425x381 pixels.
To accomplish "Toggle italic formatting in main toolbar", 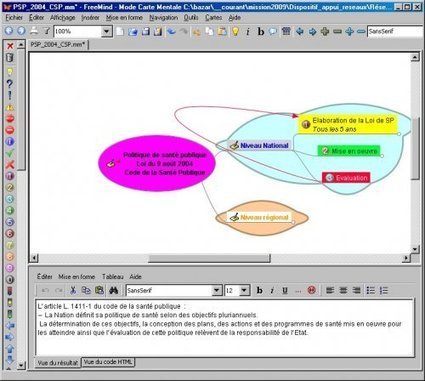I will [248, 31].
